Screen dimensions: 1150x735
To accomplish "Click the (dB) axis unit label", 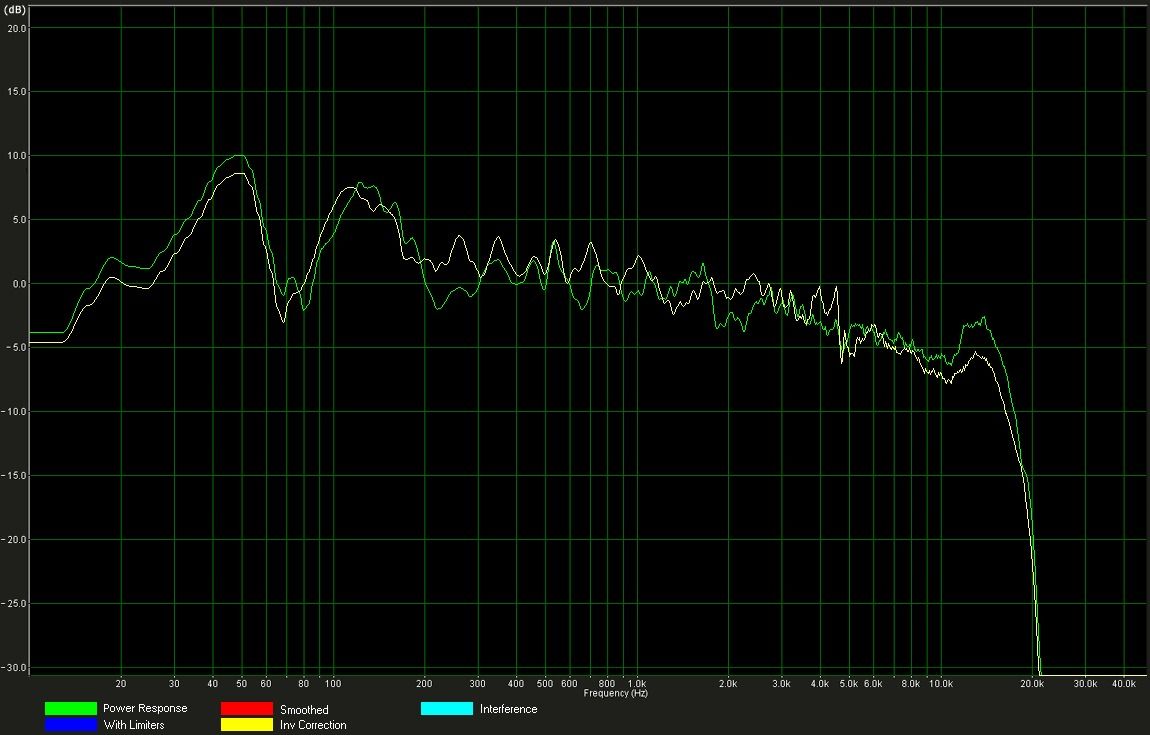I will 15,10.
